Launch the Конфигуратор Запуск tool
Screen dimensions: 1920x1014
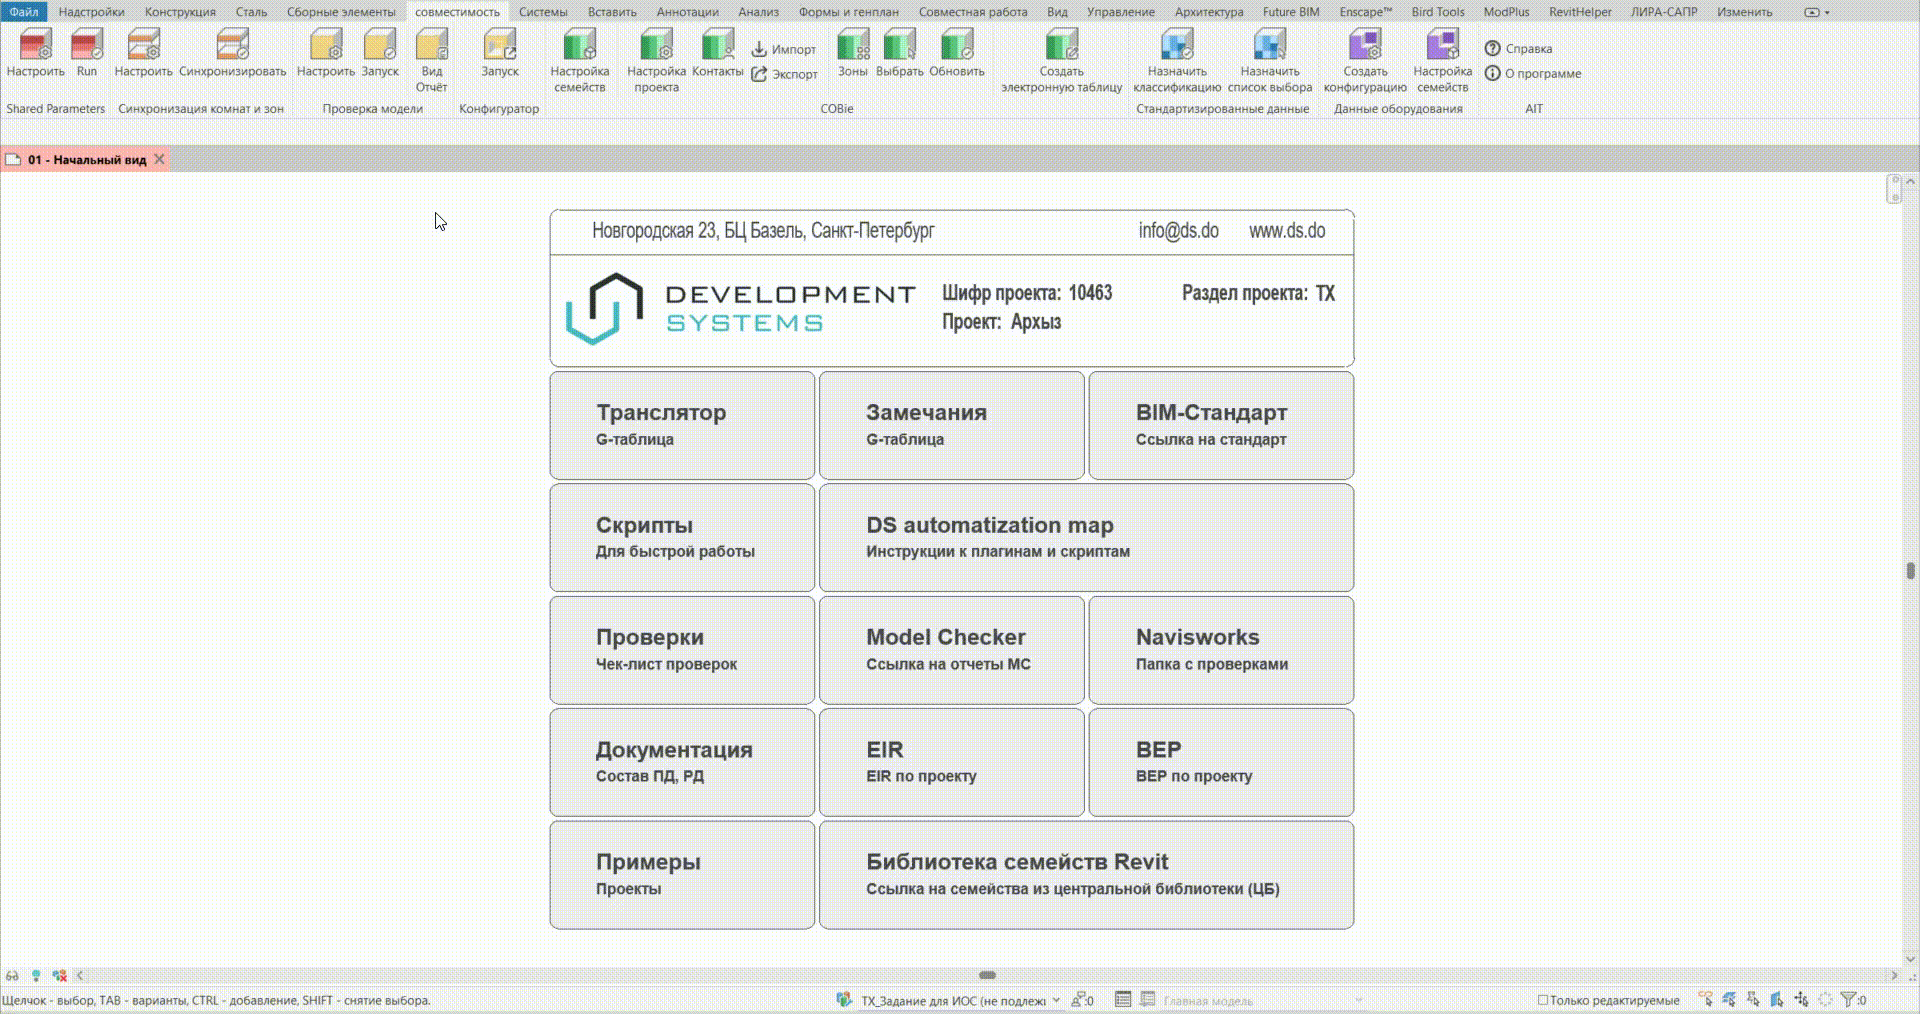(499, 53)
